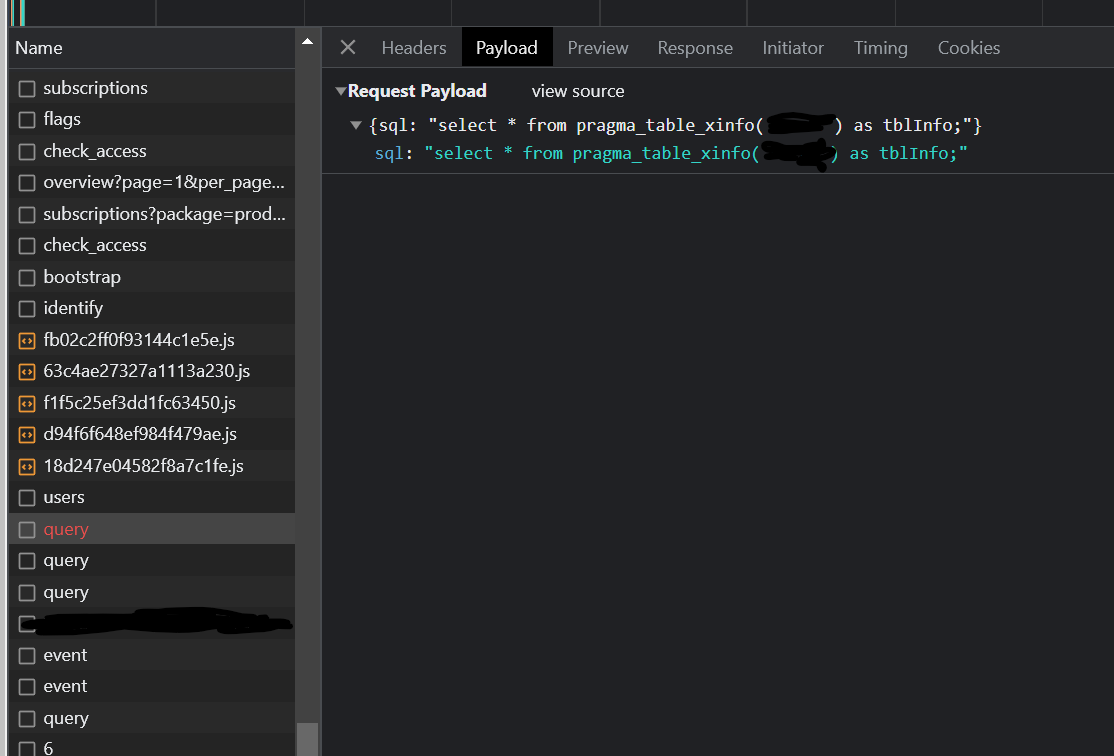Click the script icon of 63c4ae27327a1113a230.js

tap(27, 372)
